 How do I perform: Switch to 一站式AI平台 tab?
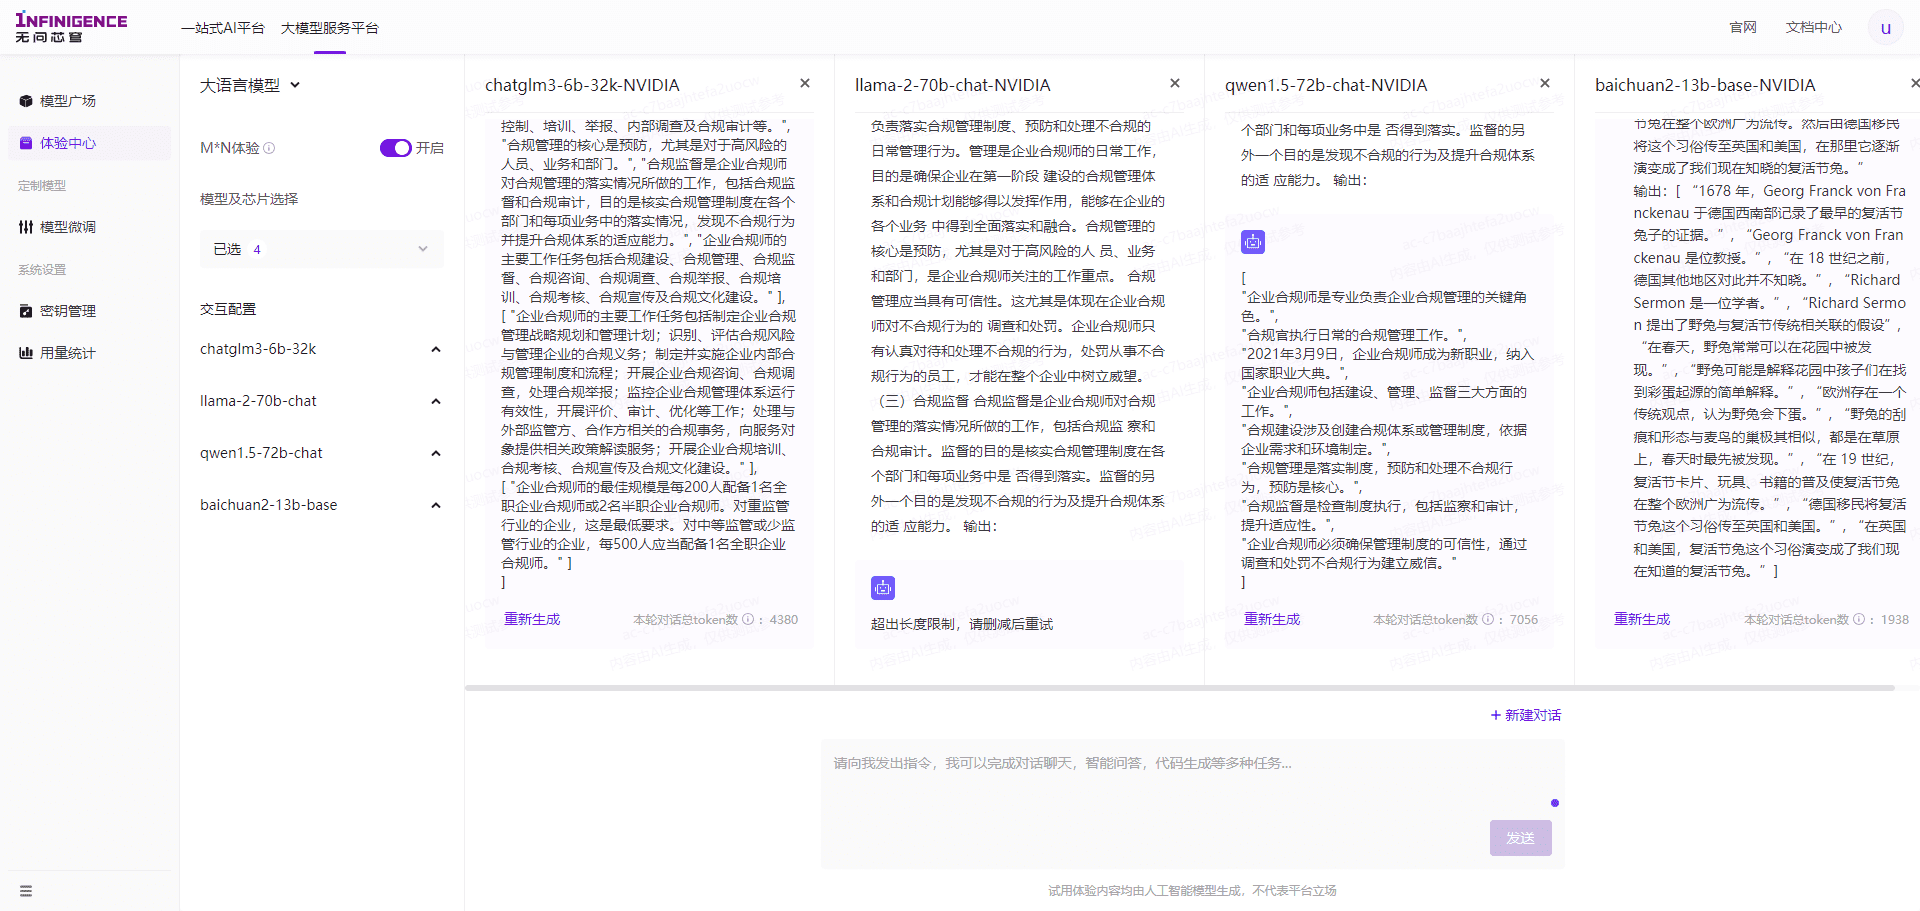222,28
